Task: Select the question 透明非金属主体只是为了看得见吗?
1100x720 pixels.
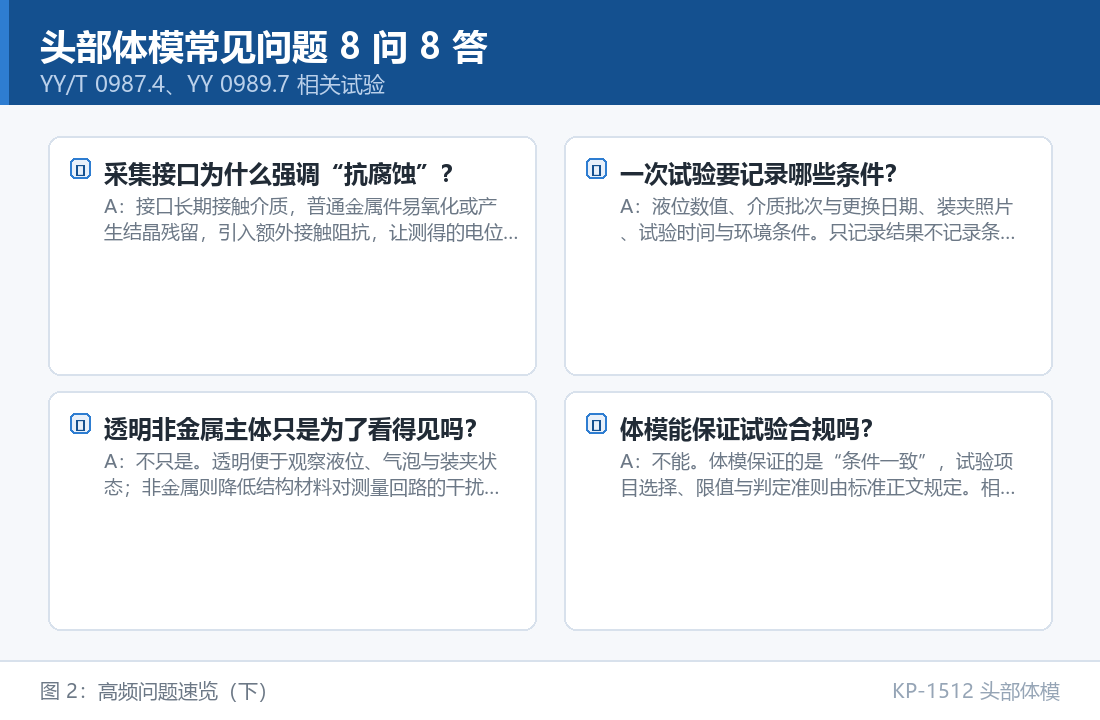Action: (290, 429)
